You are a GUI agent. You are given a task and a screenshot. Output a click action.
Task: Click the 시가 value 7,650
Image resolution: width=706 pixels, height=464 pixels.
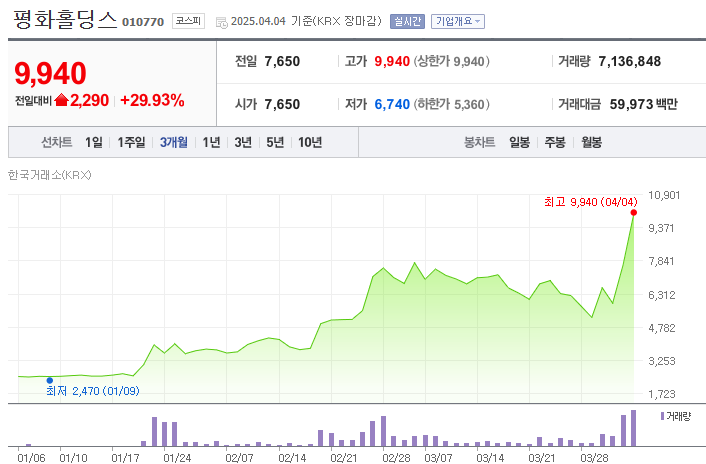point(282,104)
